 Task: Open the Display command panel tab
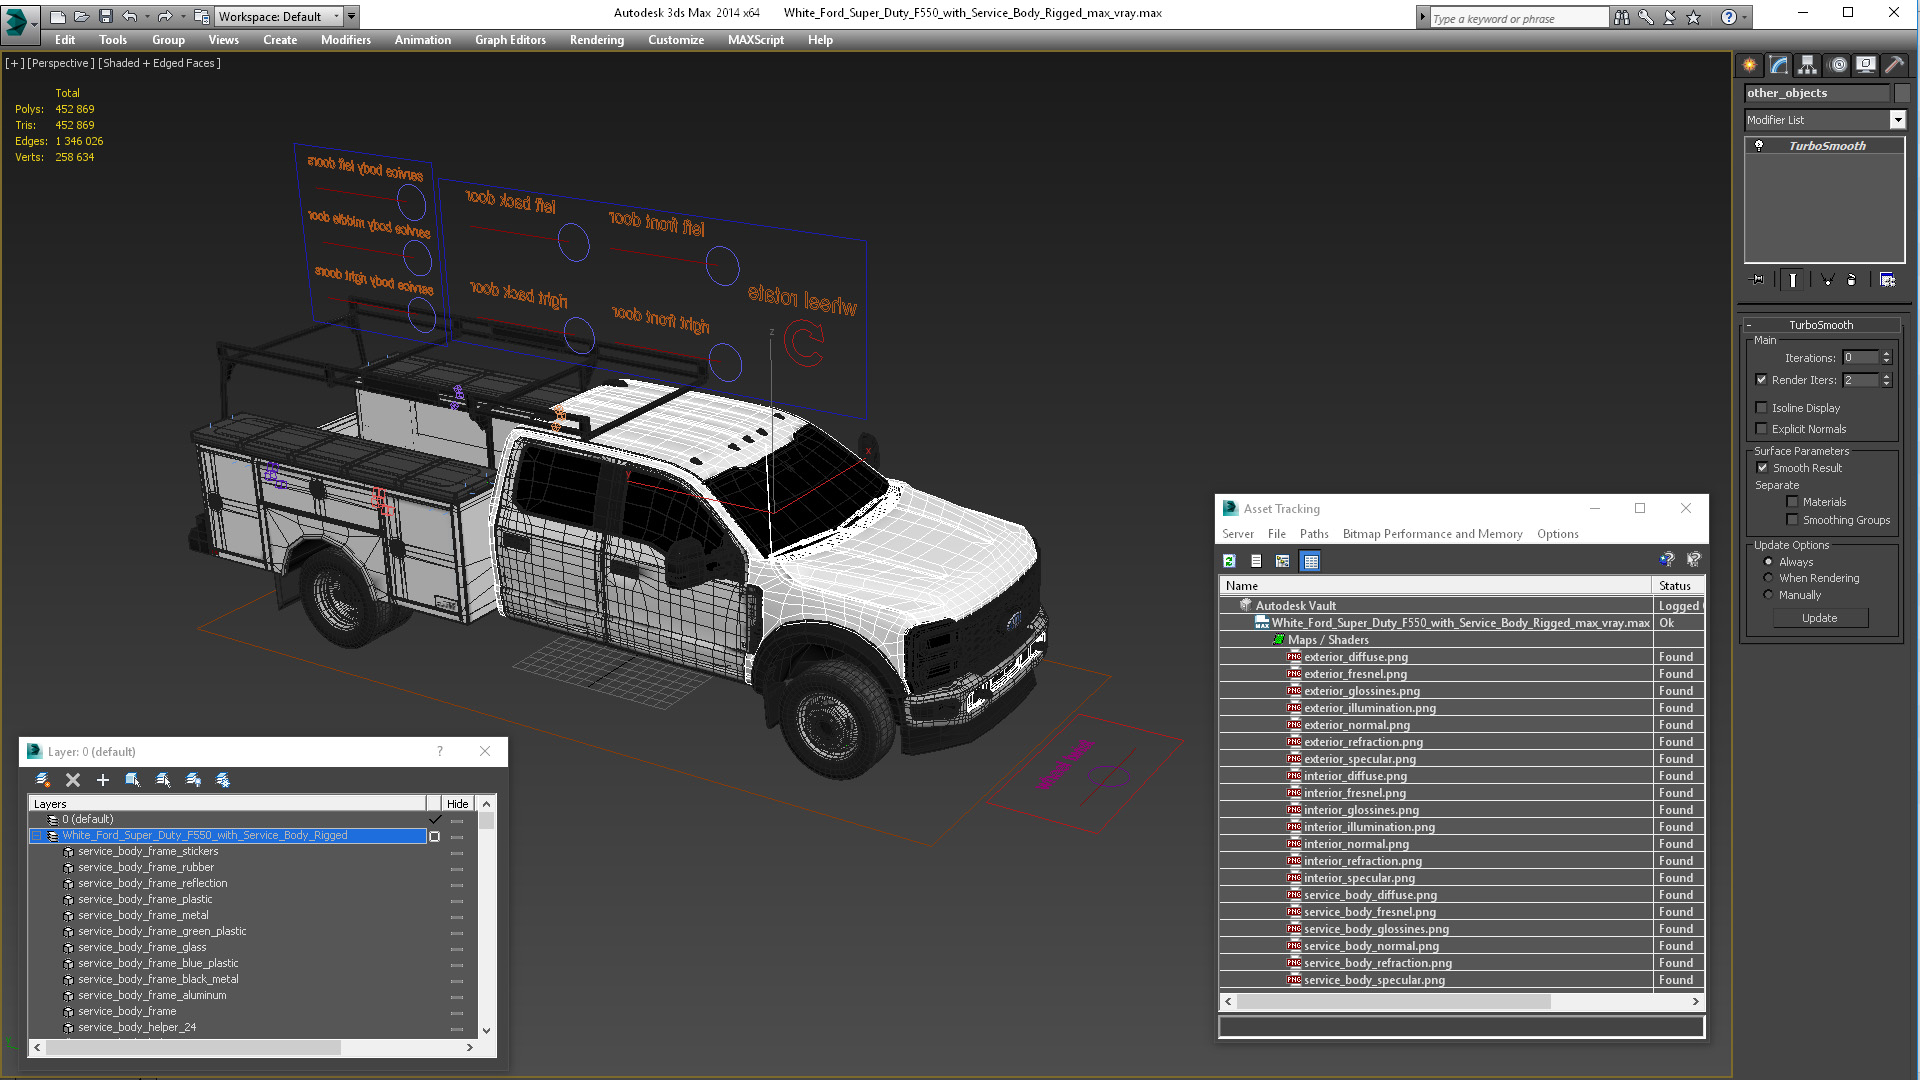click(1865, 65)
